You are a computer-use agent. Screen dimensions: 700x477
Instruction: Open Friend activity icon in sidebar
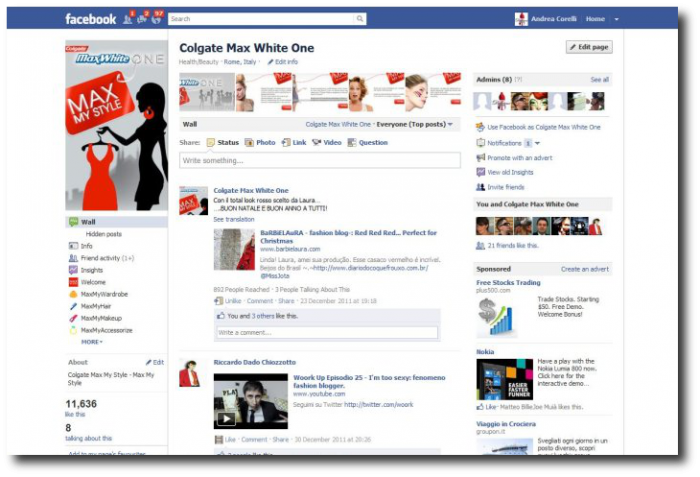coord(73,258)
